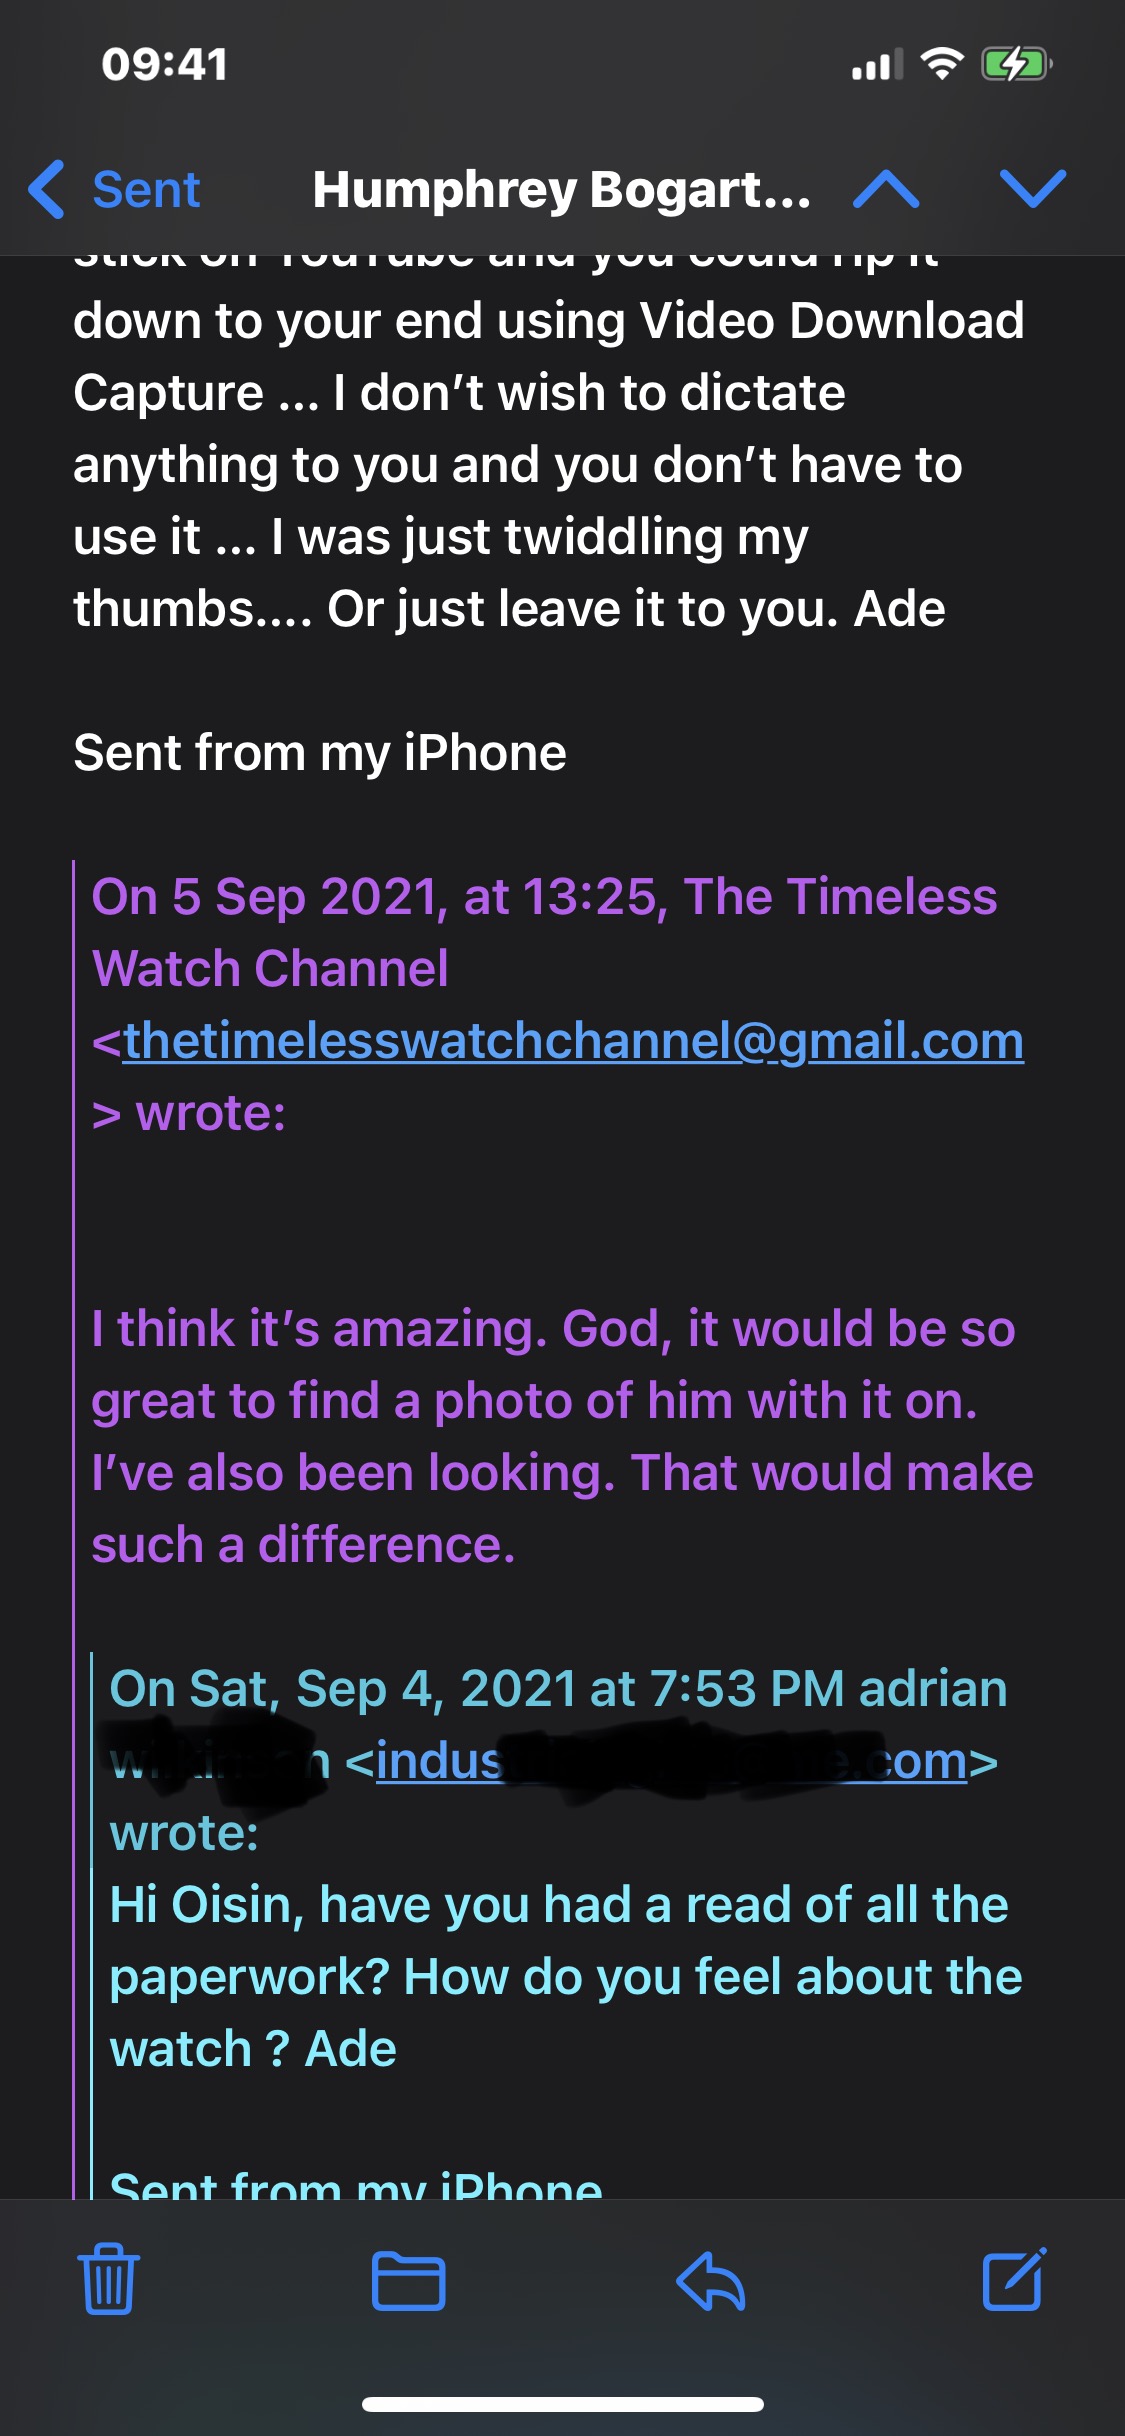Tap the trash icon to delete email
Image resolution: width=1125 pixels, height=2436 pixels.
tap(109, 2280)
